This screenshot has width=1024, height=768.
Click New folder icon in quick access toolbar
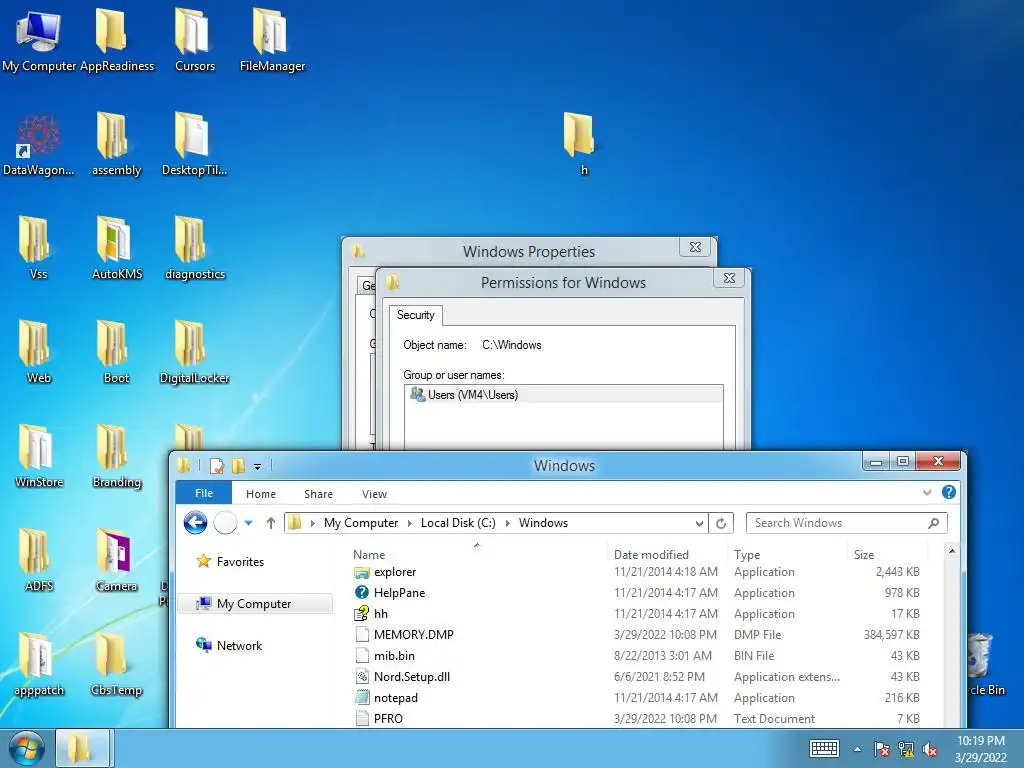(x=238, y=466)
